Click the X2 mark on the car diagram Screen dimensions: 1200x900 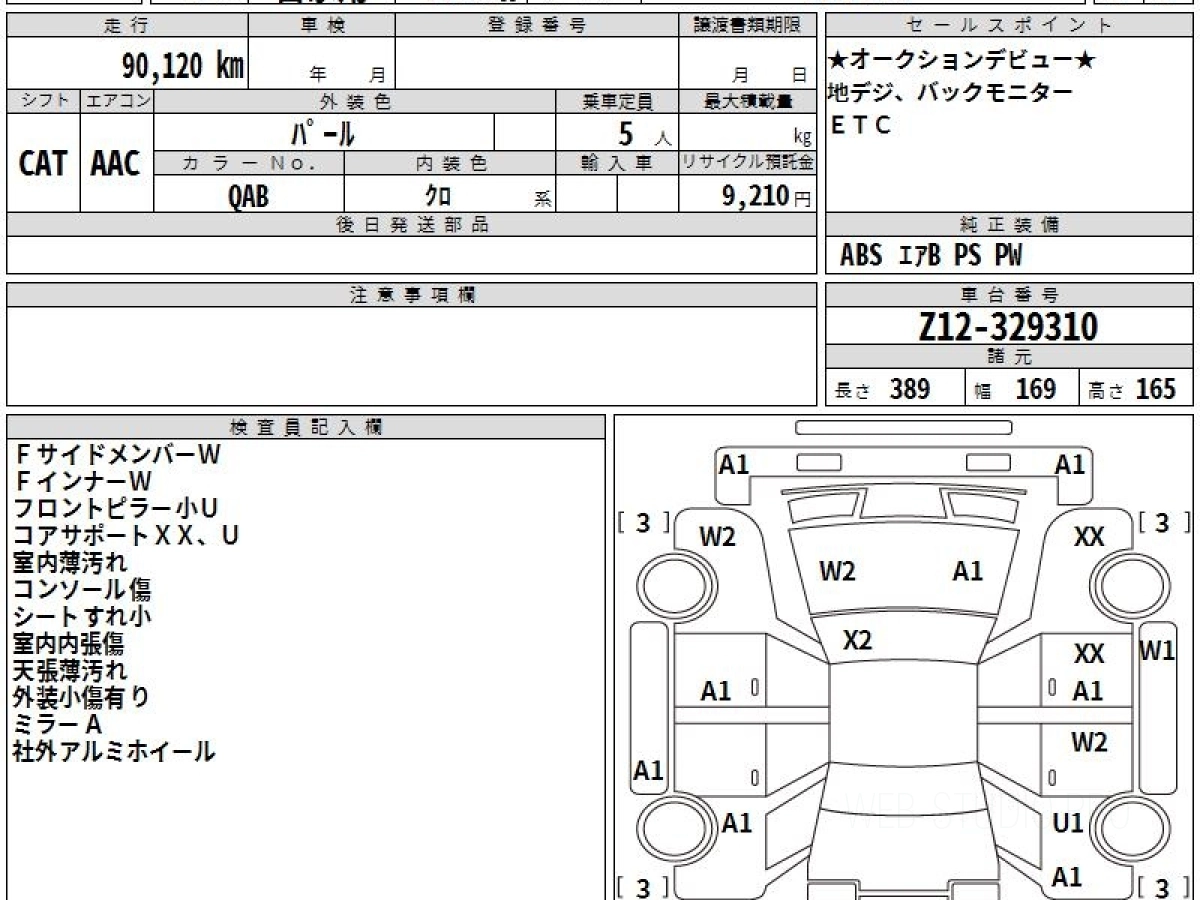tap(857, 641)
